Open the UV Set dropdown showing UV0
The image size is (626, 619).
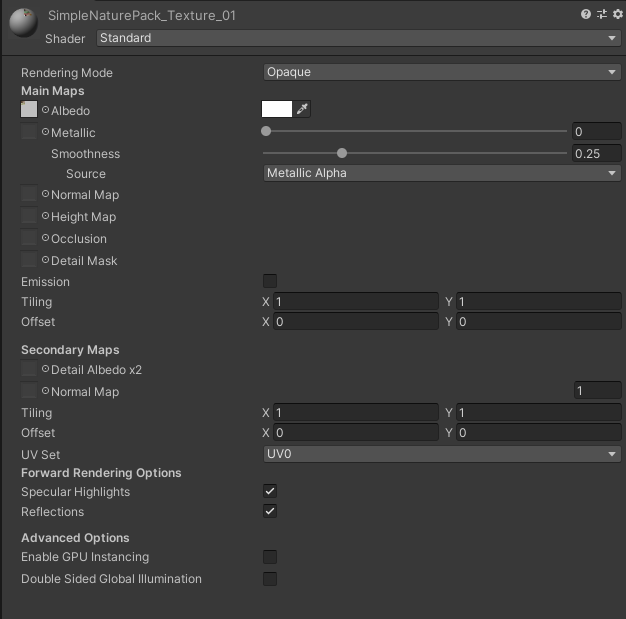coord(442,454)
